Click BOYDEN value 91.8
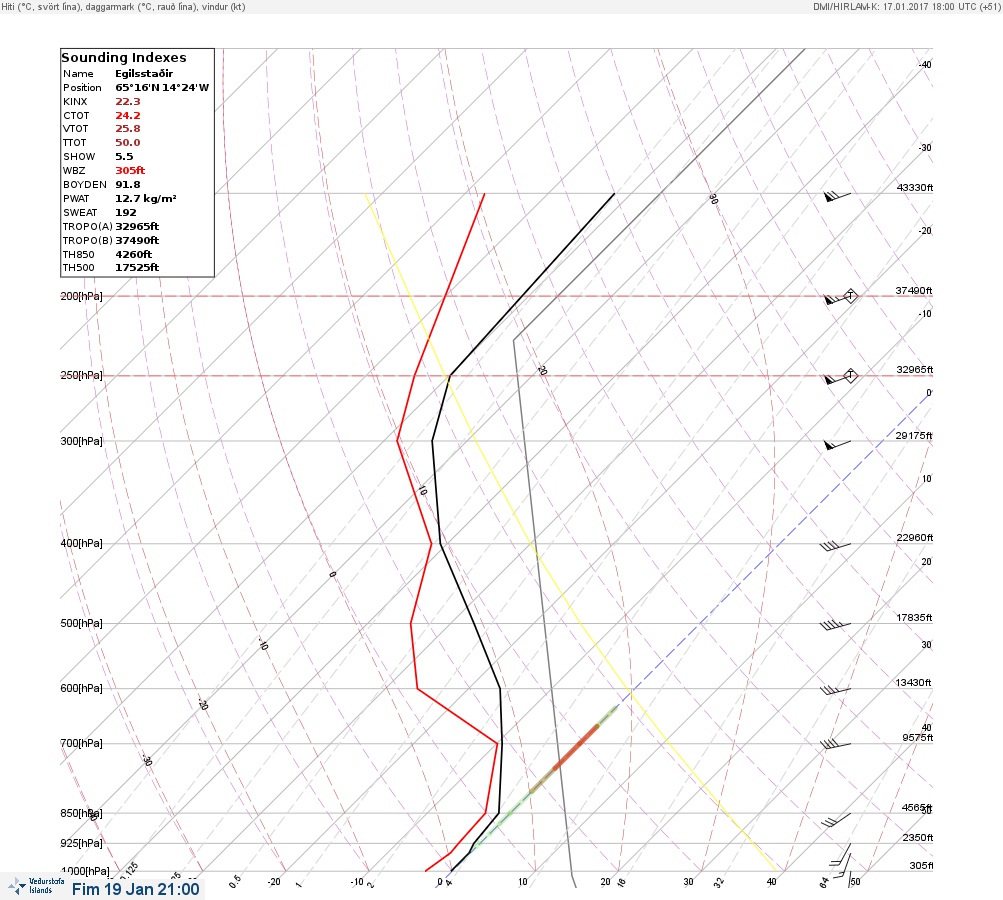Viewport: 1003px width, 900px height. click(x=128, y=185)
